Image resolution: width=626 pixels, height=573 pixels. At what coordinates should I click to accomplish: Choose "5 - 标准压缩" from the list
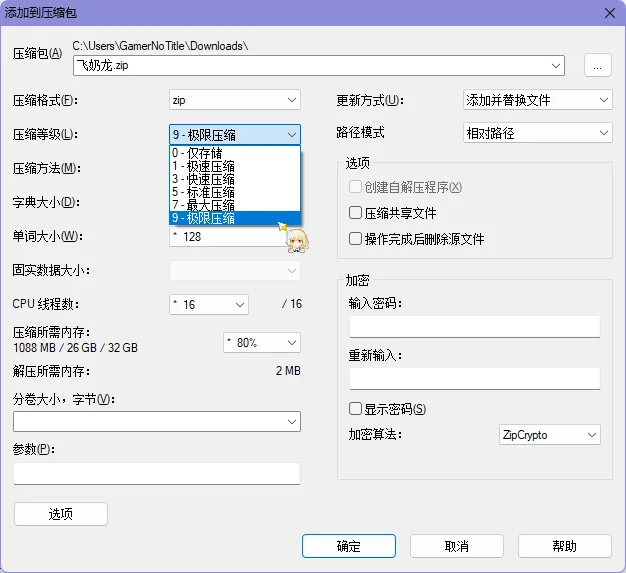click(235, 192)
